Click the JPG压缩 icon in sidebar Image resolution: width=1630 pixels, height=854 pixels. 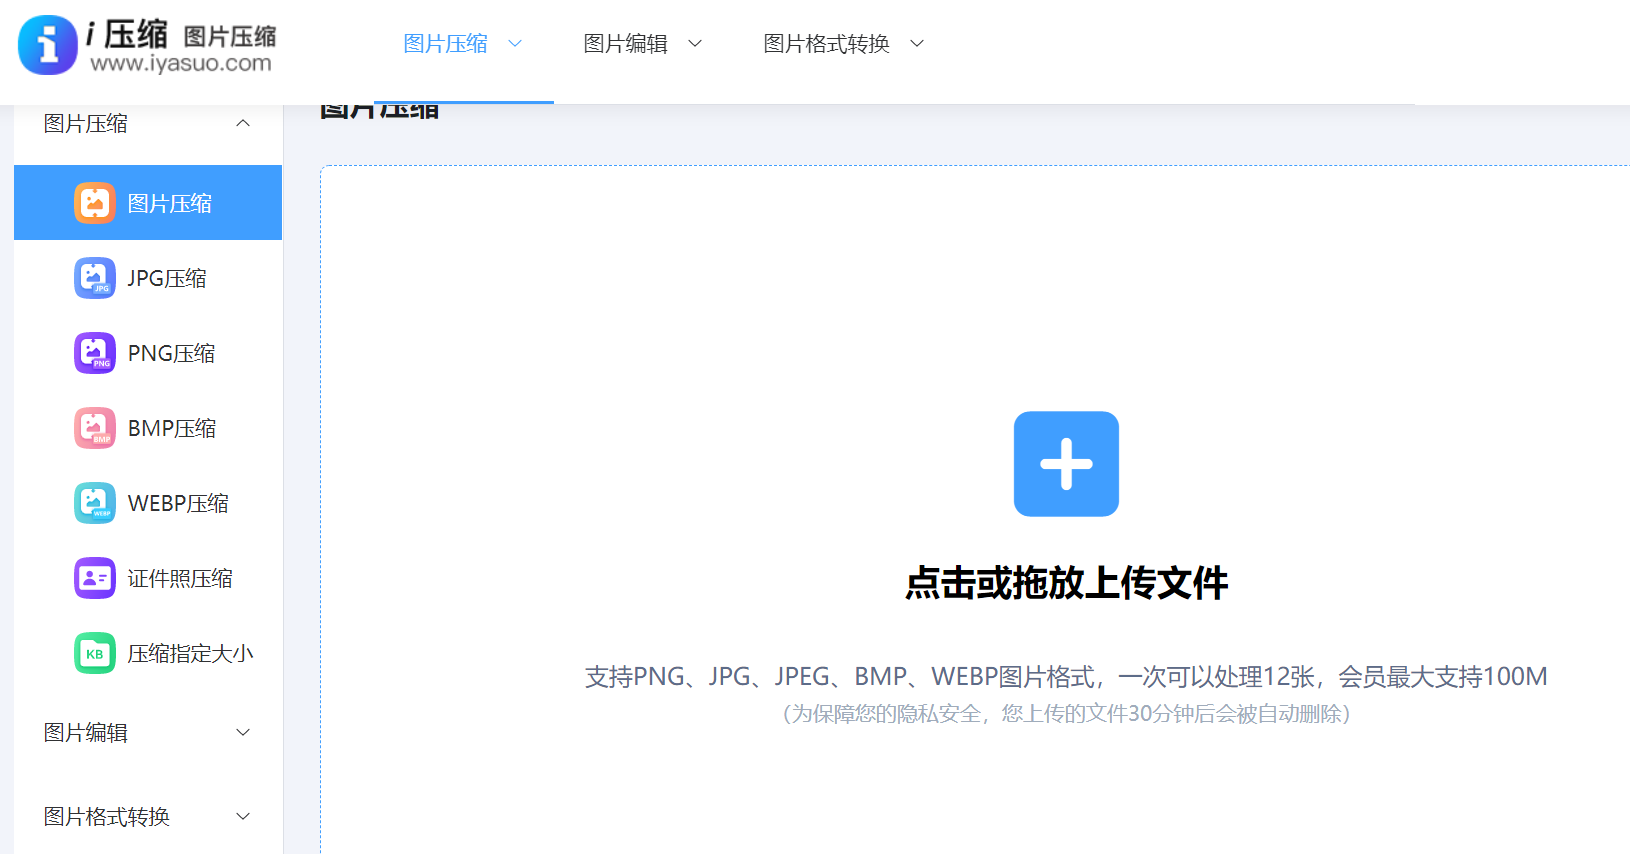(94, 278)
